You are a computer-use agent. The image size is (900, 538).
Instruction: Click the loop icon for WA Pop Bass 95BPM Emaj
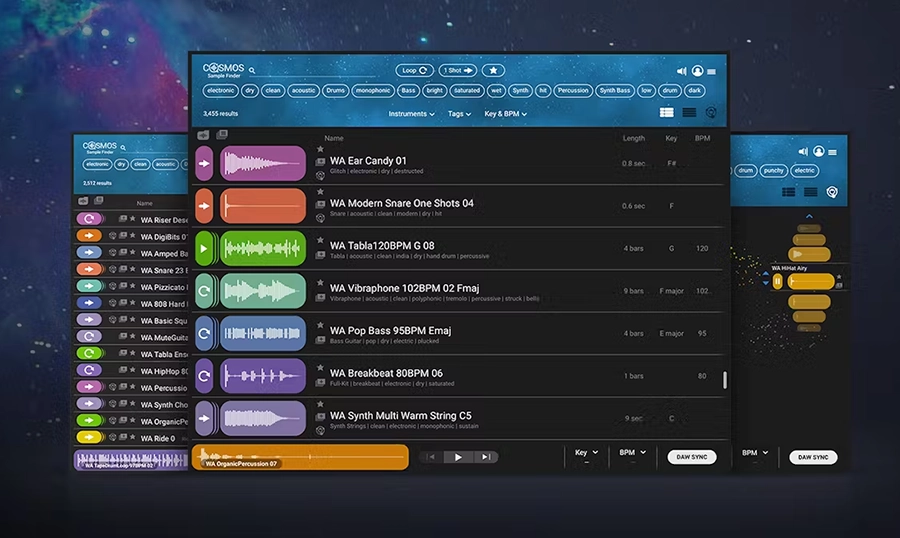coord(204,334)
